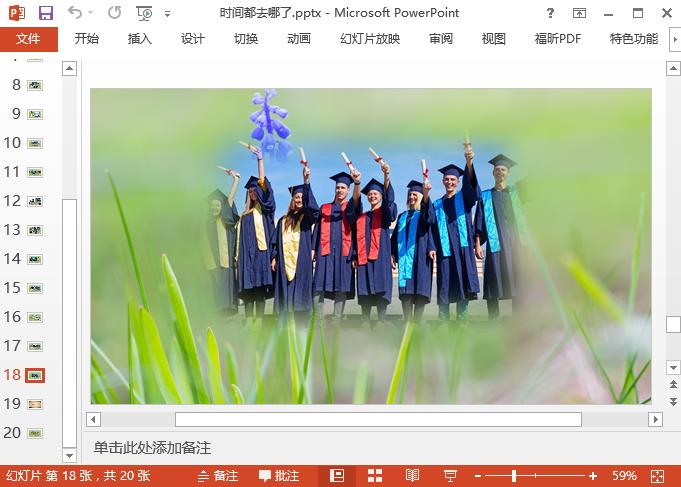The image size is (681, 487).
Task: Fit slide to current window icon
Action: tap(658, 476)
